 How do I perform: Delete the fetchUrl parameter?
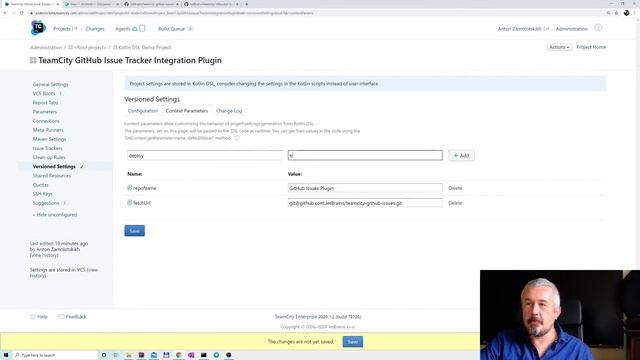tap(455, 203)
